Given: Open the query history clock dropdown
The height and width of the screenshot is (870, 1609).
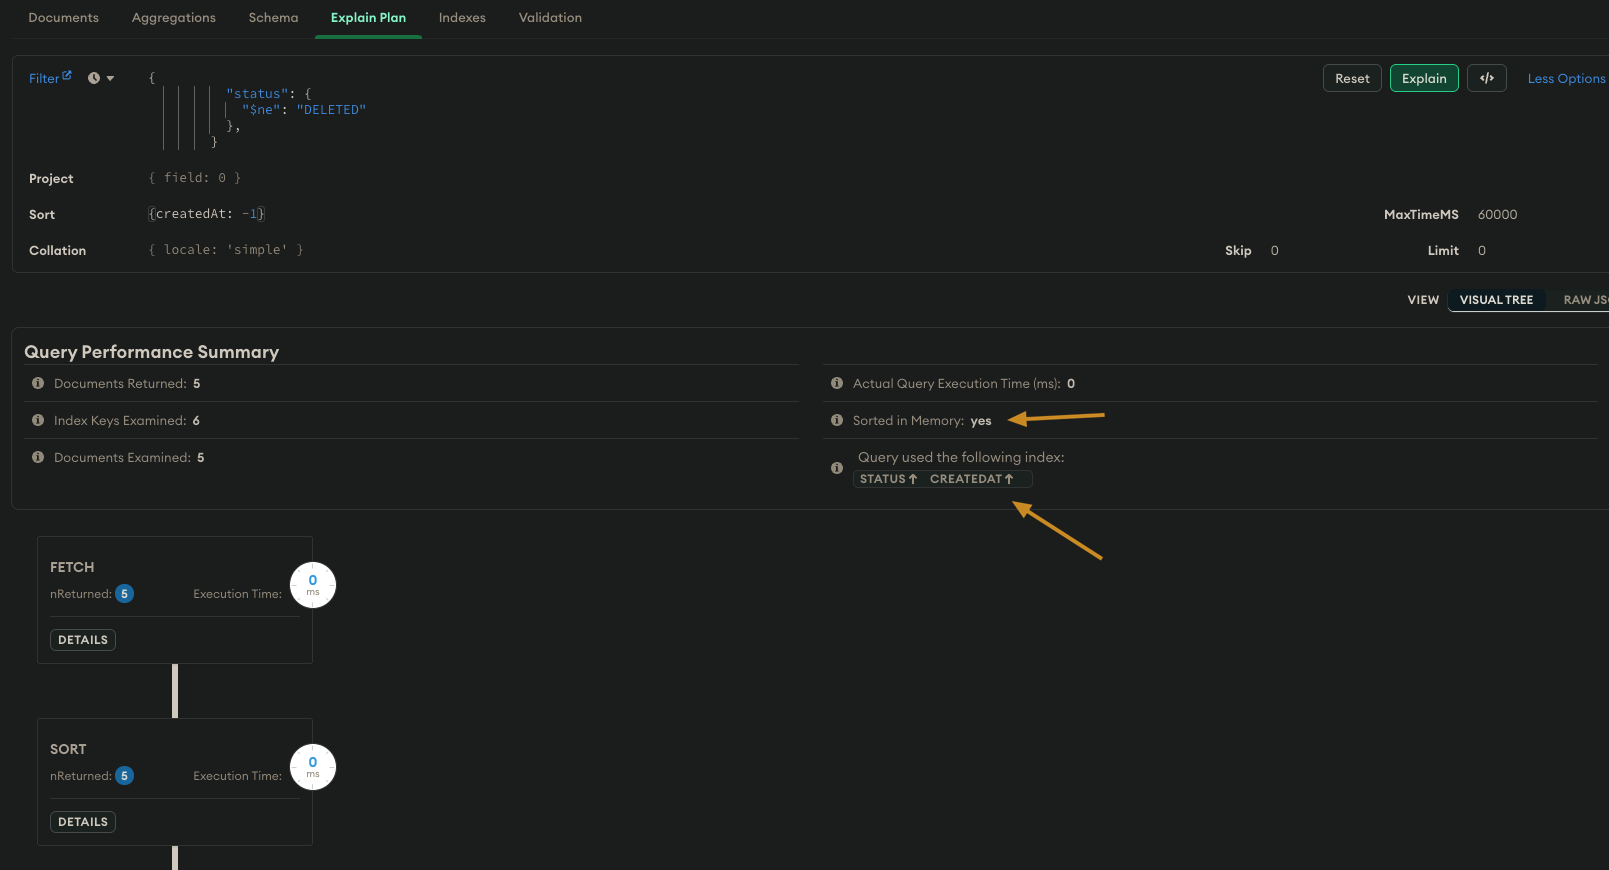Looking at the screenshot, I should [100, 78].
